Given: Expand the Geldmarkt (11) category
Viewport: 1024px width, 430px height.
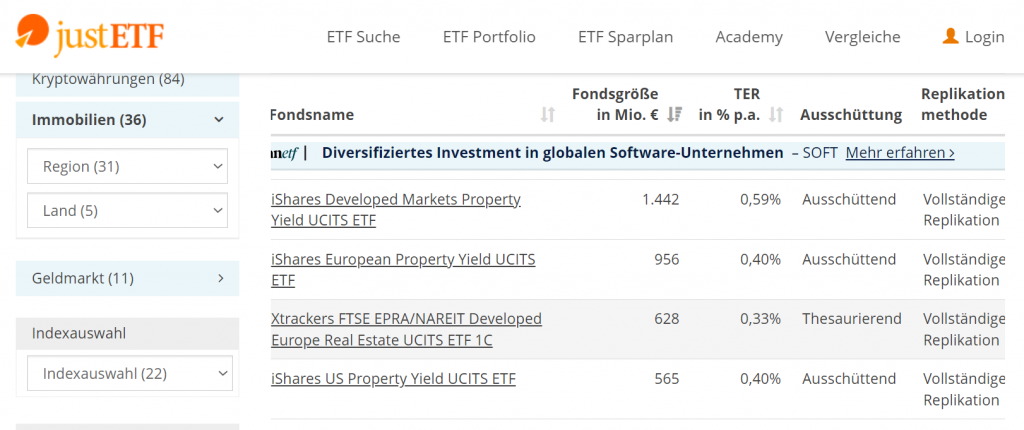Looking at the screenshot, I should [x=127, y=278].
